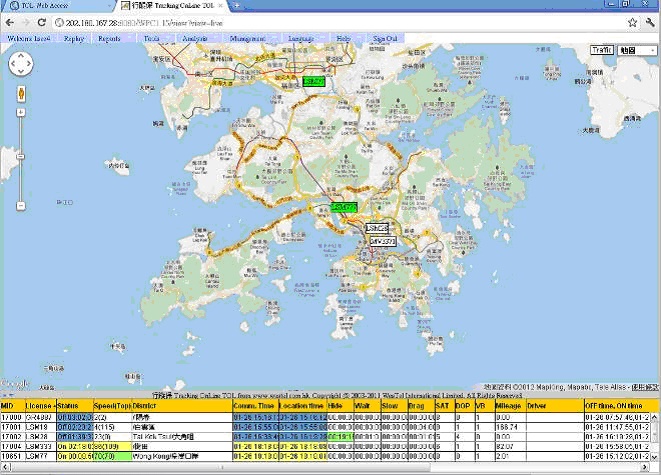
Task: Click the browser Forward arrow
Action: (x=25, y=22)
